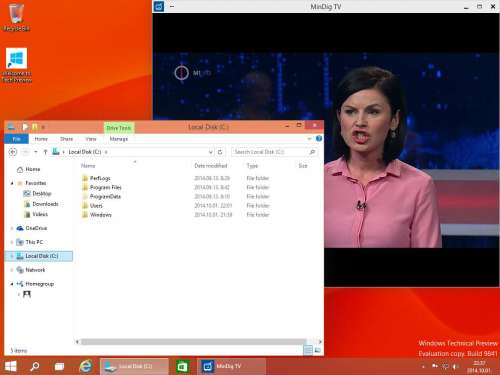Select Downloads under Favorites
Viewport: 500px width, 375px height.
(x=41, y=204)
